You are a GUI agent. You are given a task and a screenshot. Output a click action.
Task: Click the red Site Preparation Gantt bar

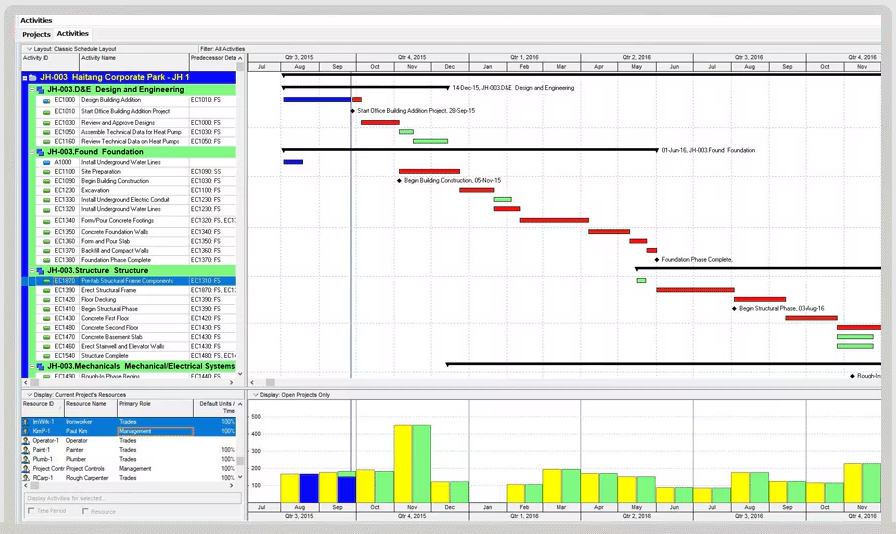pyautogui.click(x=429, y=172)
